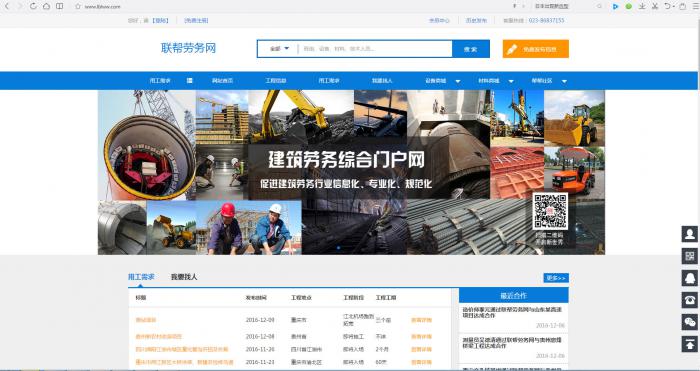
Task: Expand the 帮帮社区 navigation dropdown arrow
Action: 564,81
